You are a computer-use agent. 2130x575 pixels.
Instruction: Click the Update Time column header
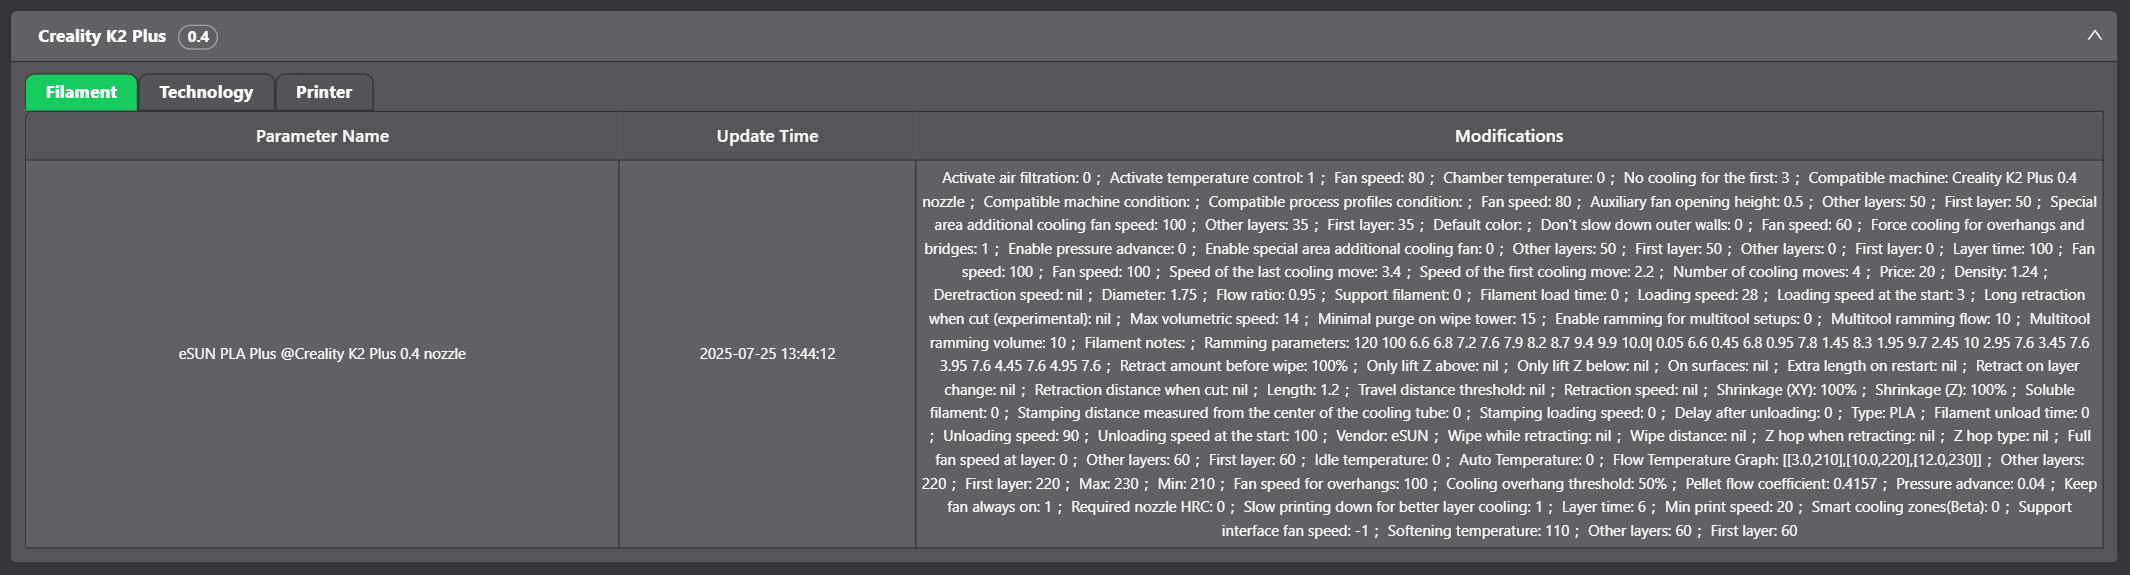point(767,136)
